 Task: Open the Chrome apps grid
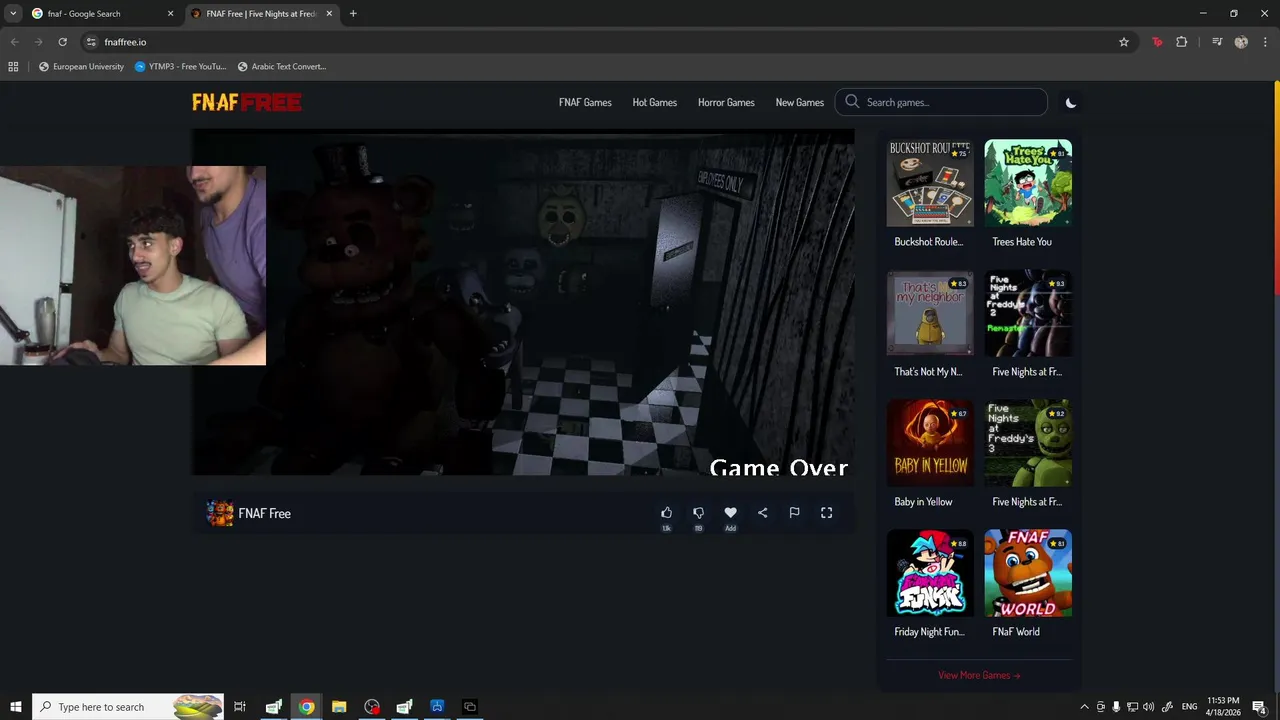coord(13,67)
